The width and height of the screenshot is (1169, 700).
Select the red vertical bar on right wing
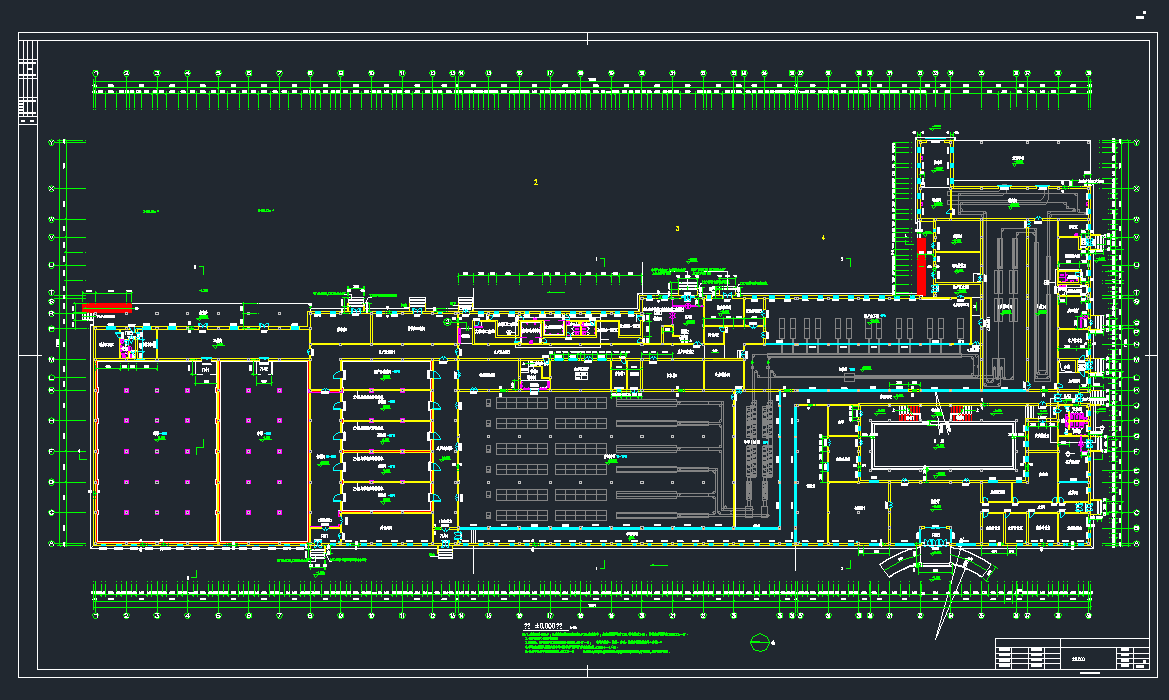[x=921, y=264]
